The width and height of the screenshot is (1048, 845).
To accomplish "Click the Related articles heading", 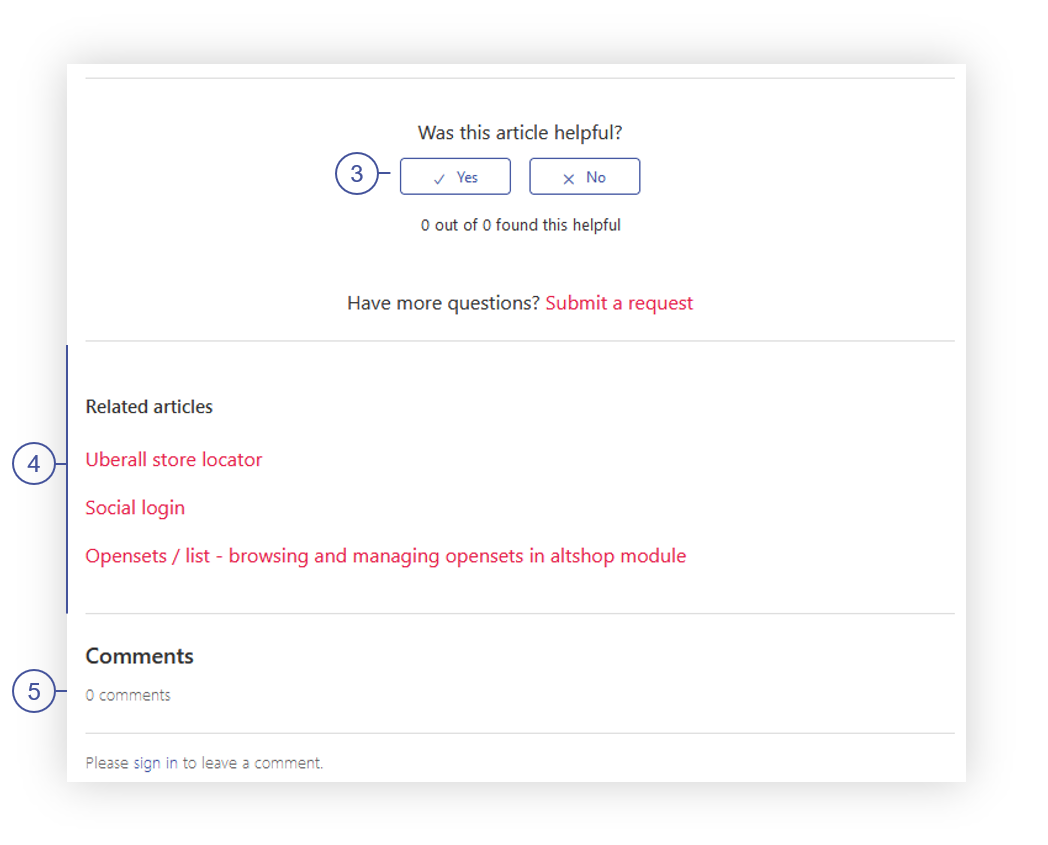I will pyautogui.click(x=149, y=406).
